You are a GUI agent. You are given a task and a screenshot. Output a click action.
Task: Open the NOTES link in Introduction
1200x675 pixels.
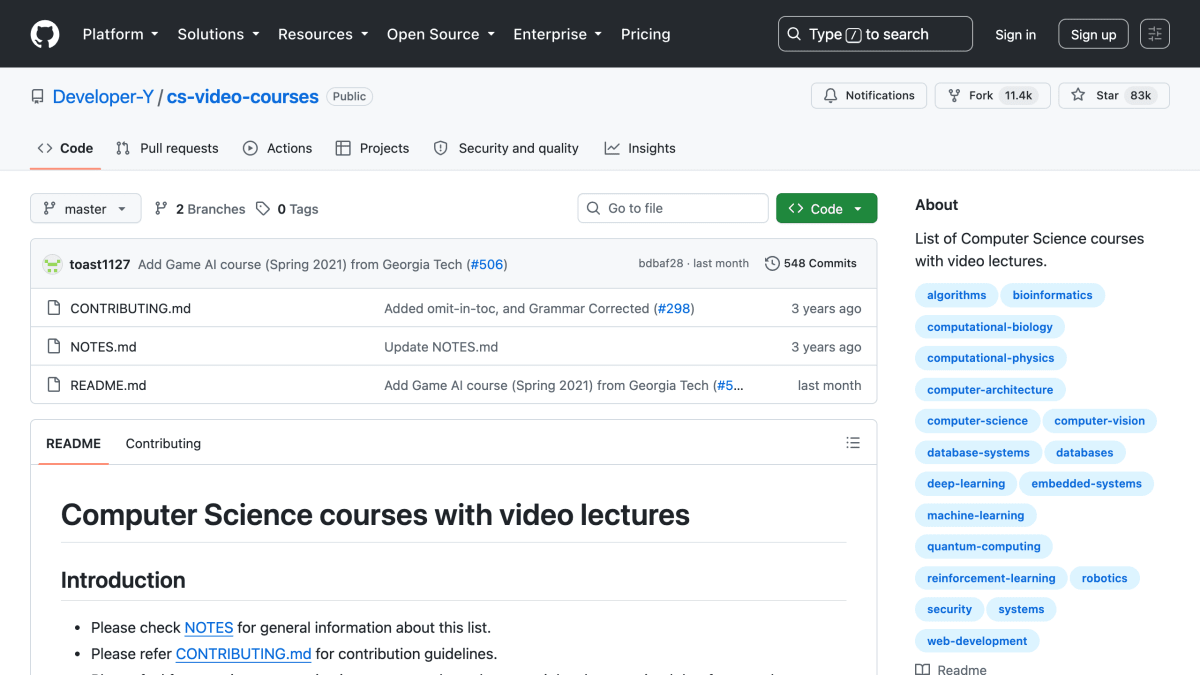point(209,627)
